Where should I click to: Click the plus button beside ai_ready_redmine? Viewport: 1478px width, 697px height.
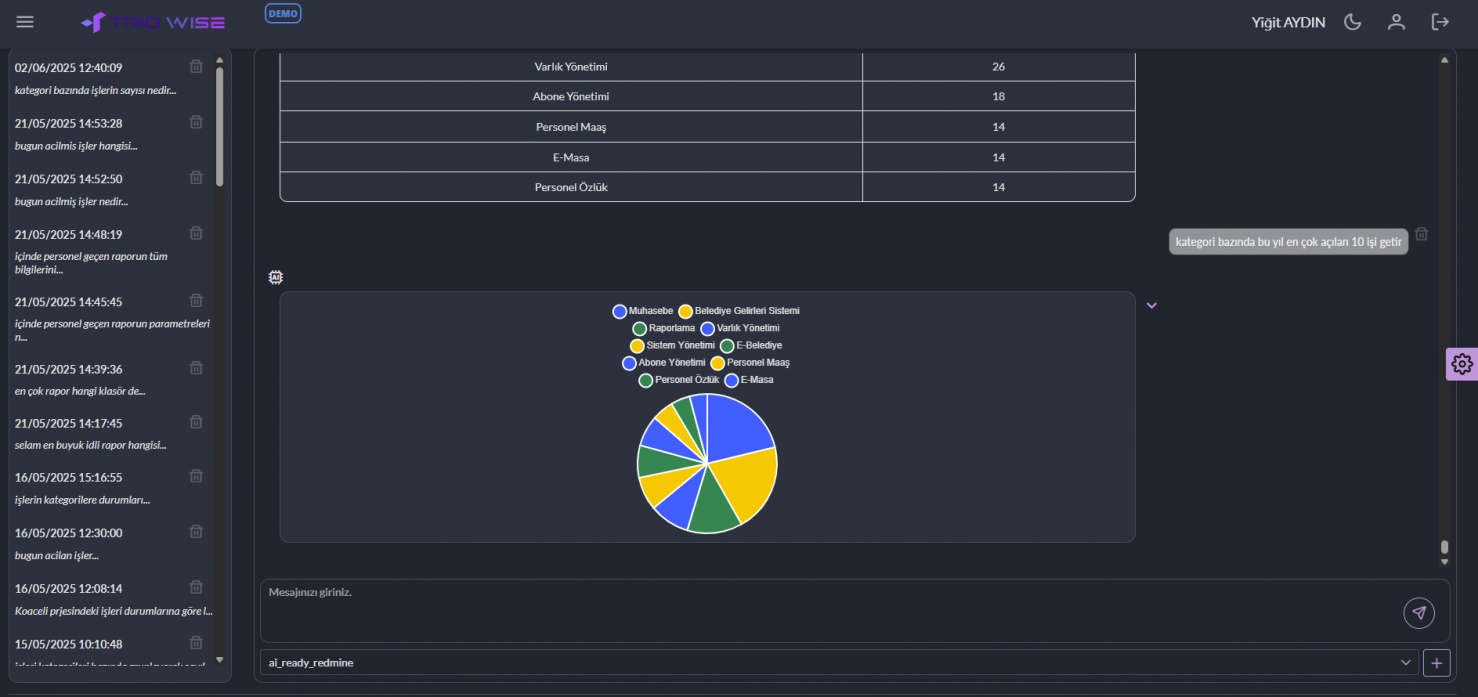click(1436, 662)
